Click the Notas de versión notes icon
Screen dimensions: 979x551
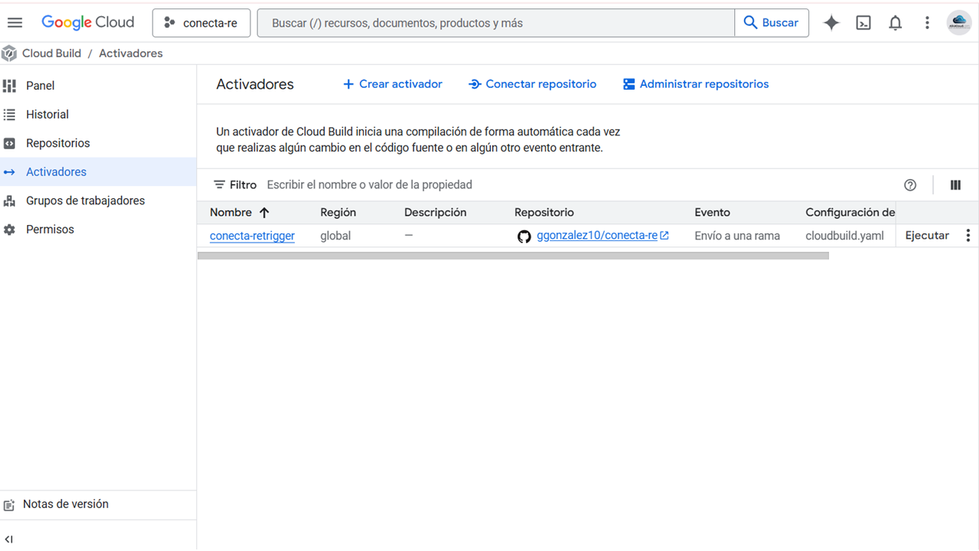9,505
